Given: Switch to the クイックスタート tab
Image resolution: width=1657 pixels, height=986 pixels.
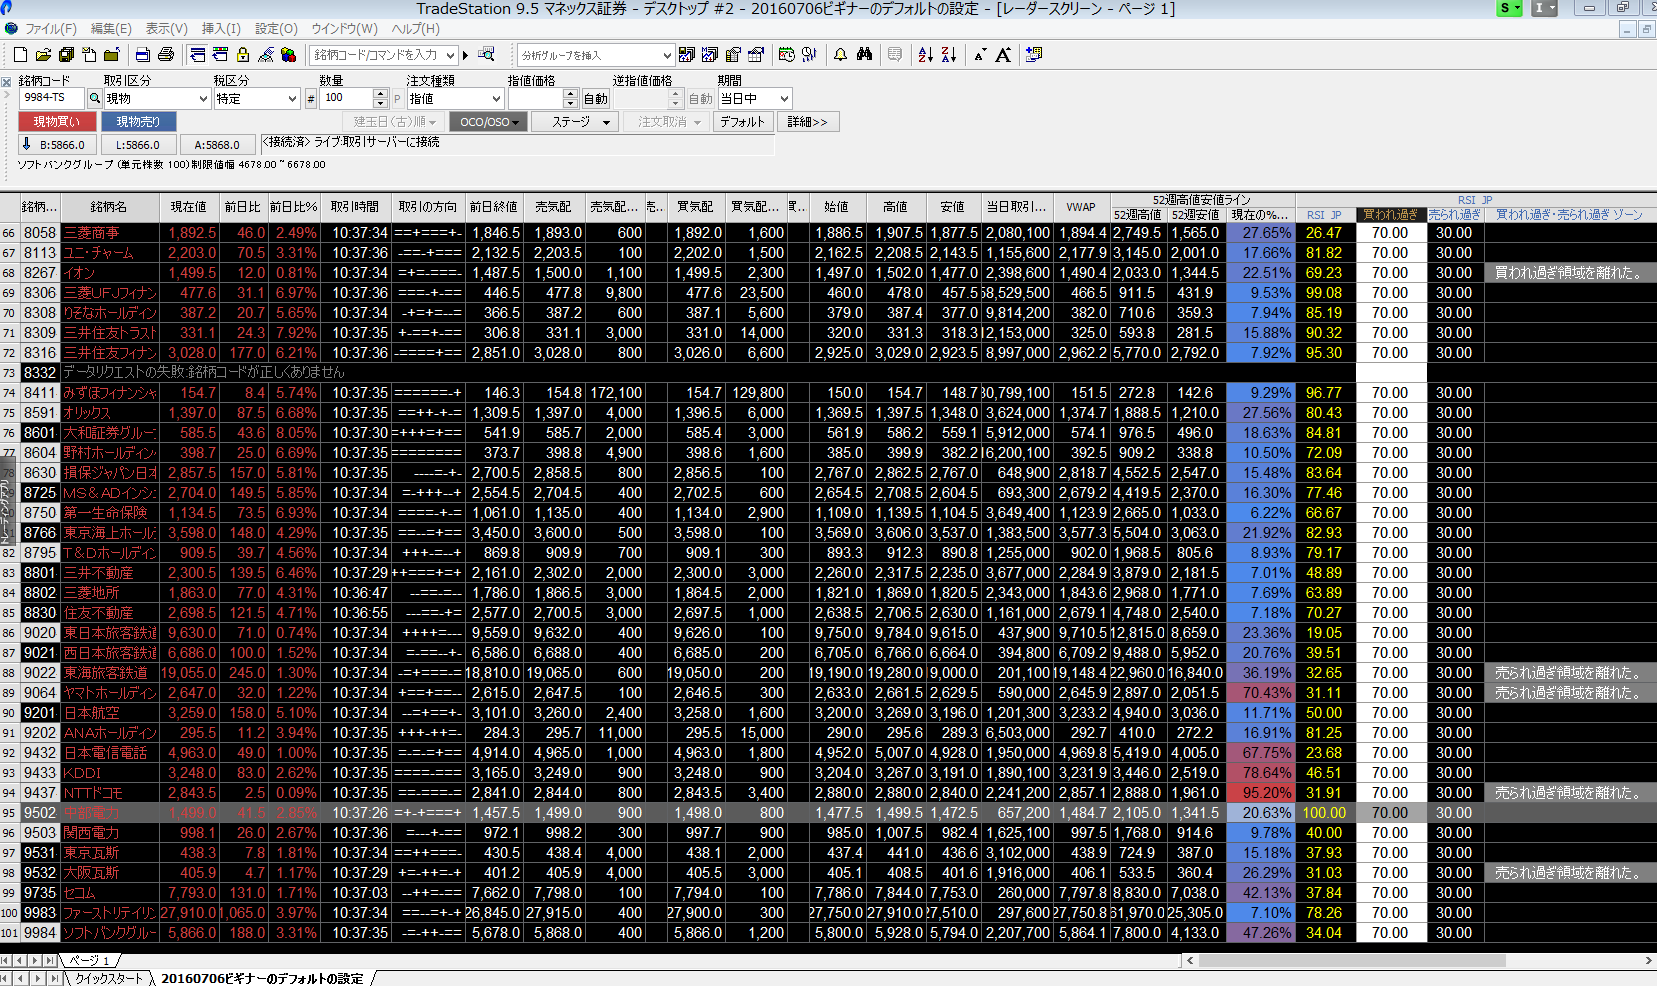Looking at the screenshot, I should tap(109, 978).
